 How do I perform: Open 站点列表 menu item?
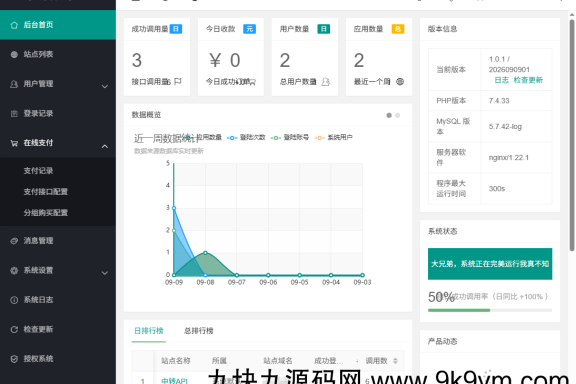coord(58,54)
